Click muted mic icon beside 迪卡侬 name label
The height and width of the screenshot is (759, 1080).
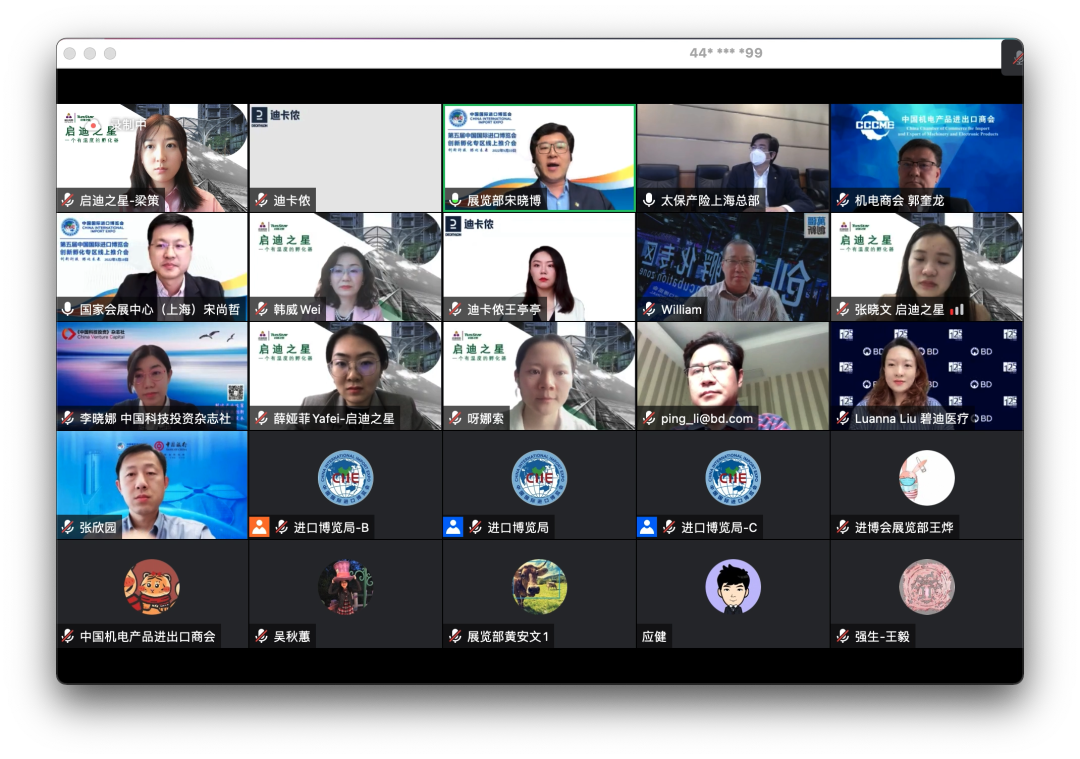tap(261, 200)
